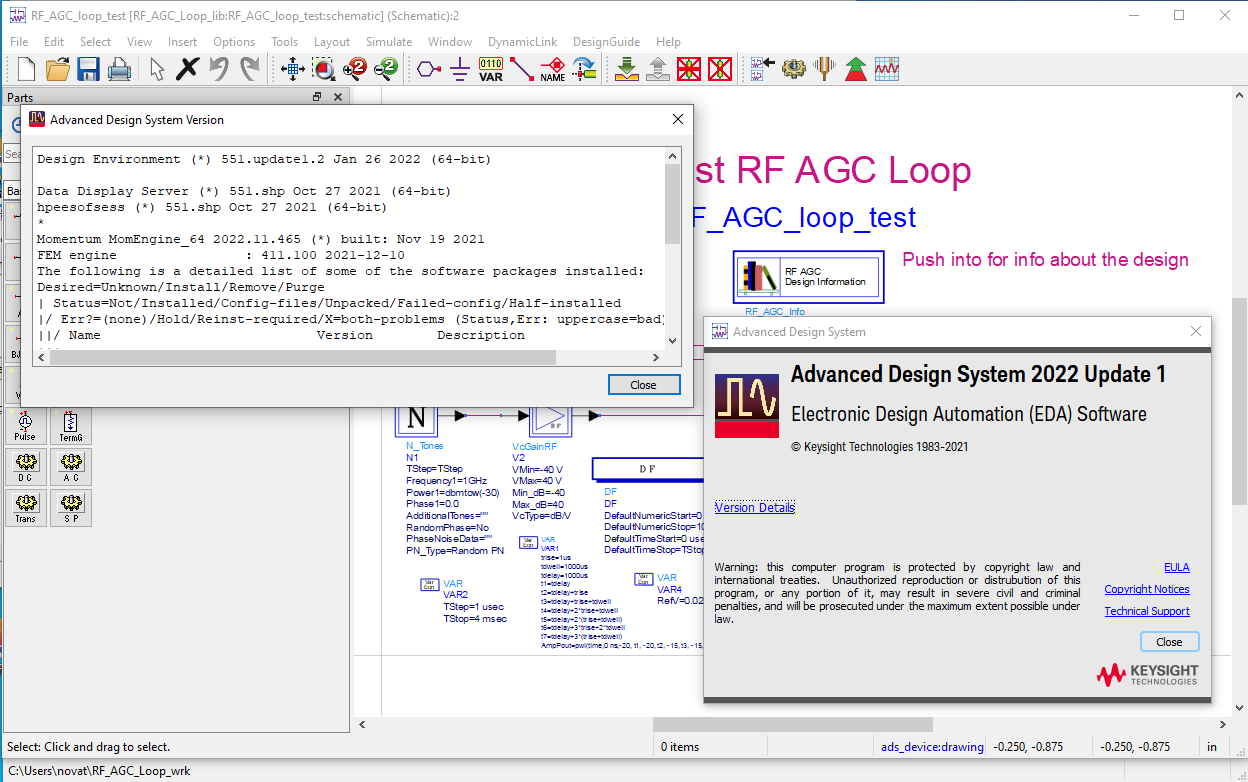1248x782 pixels.
Task: Float the Parts panel with the undock icon
Action: click(317, 97)
